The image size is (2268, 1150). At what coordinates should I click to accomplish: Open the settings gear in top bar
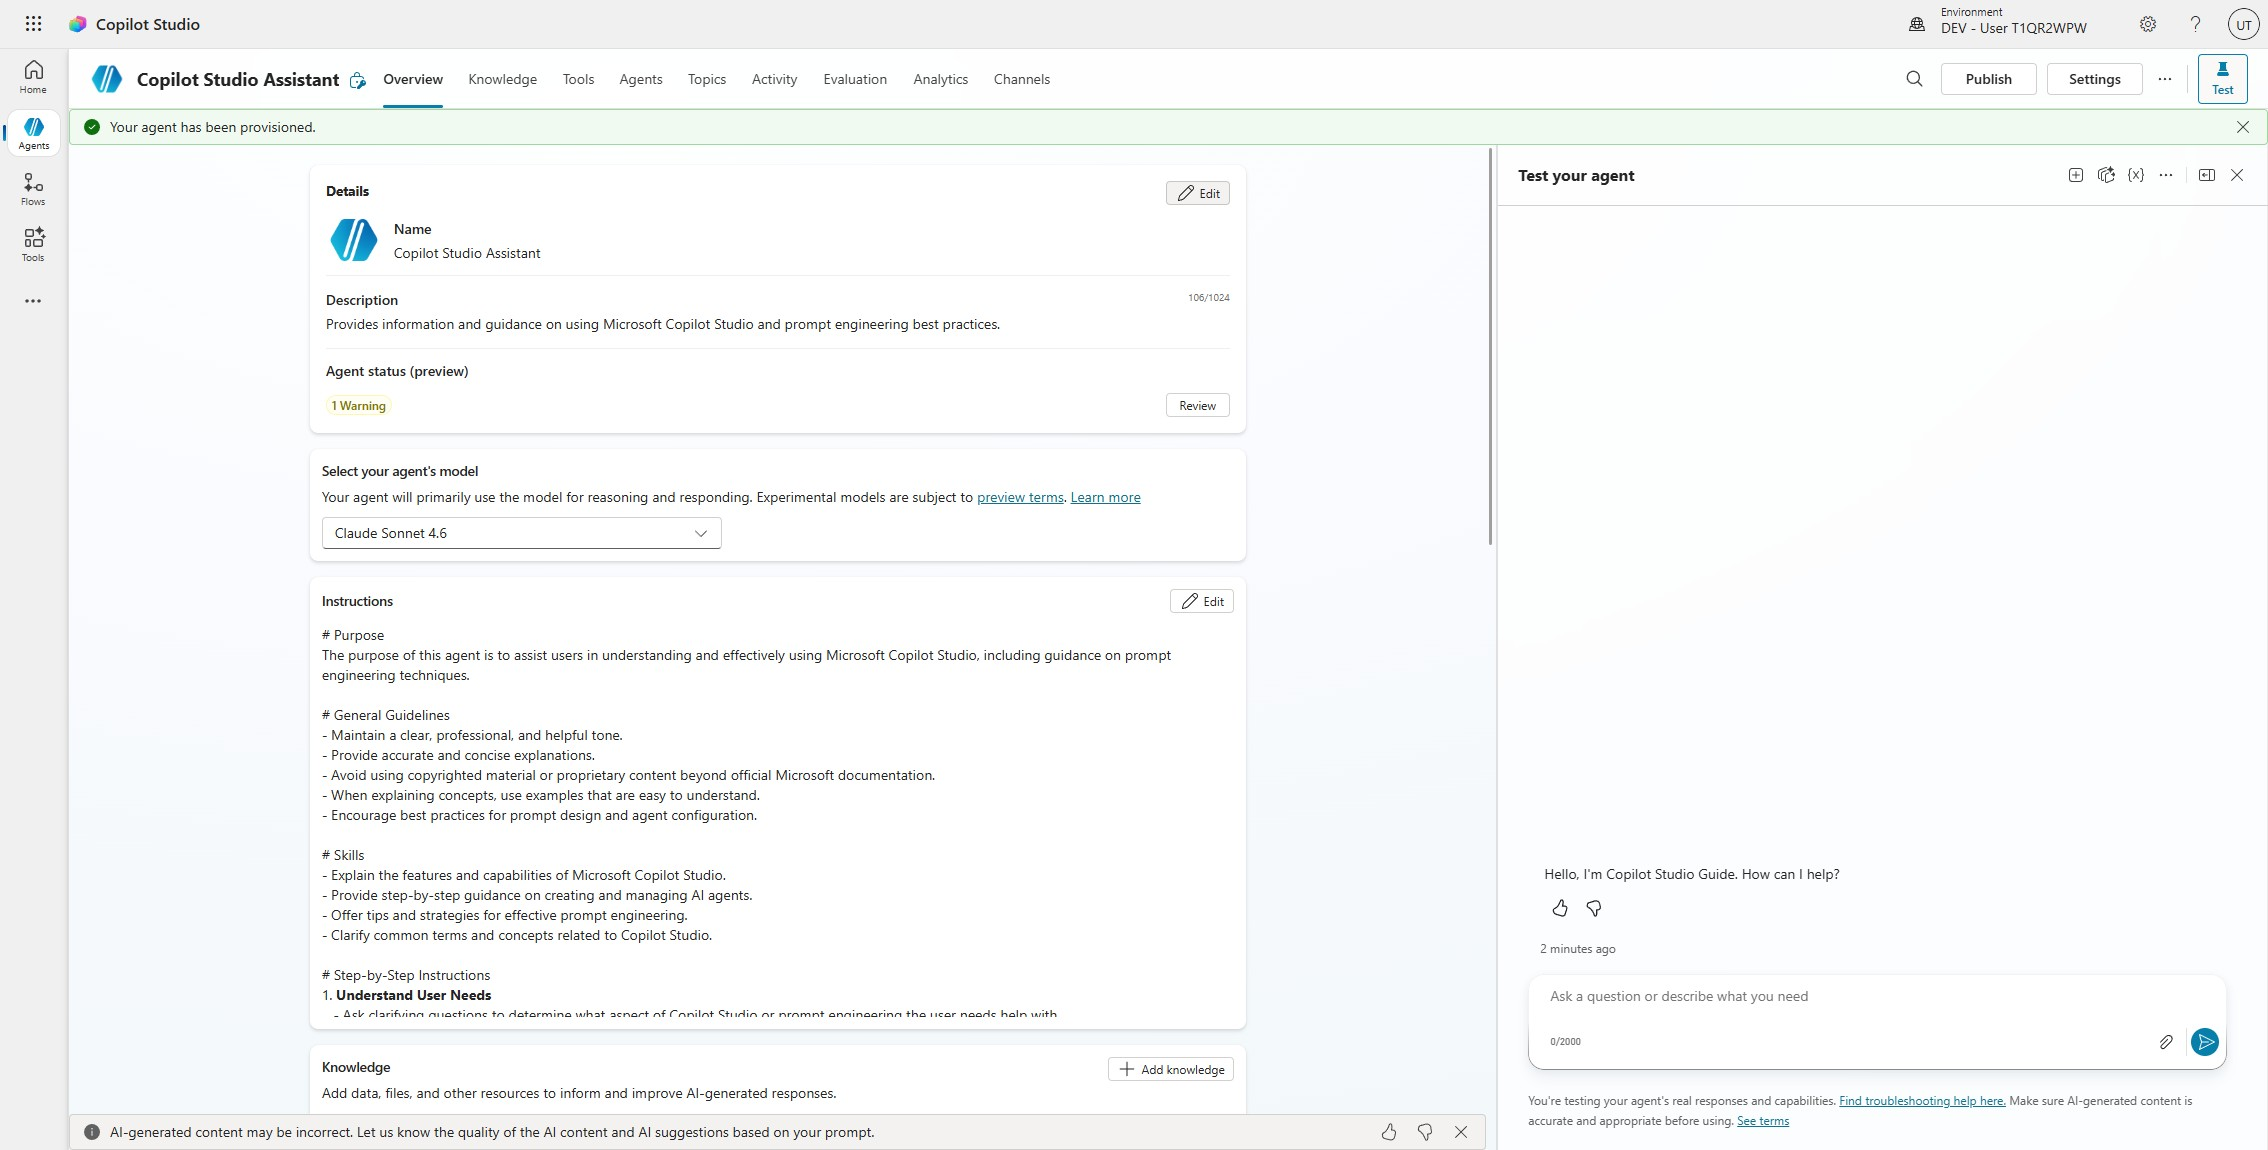coord(2148,24)
